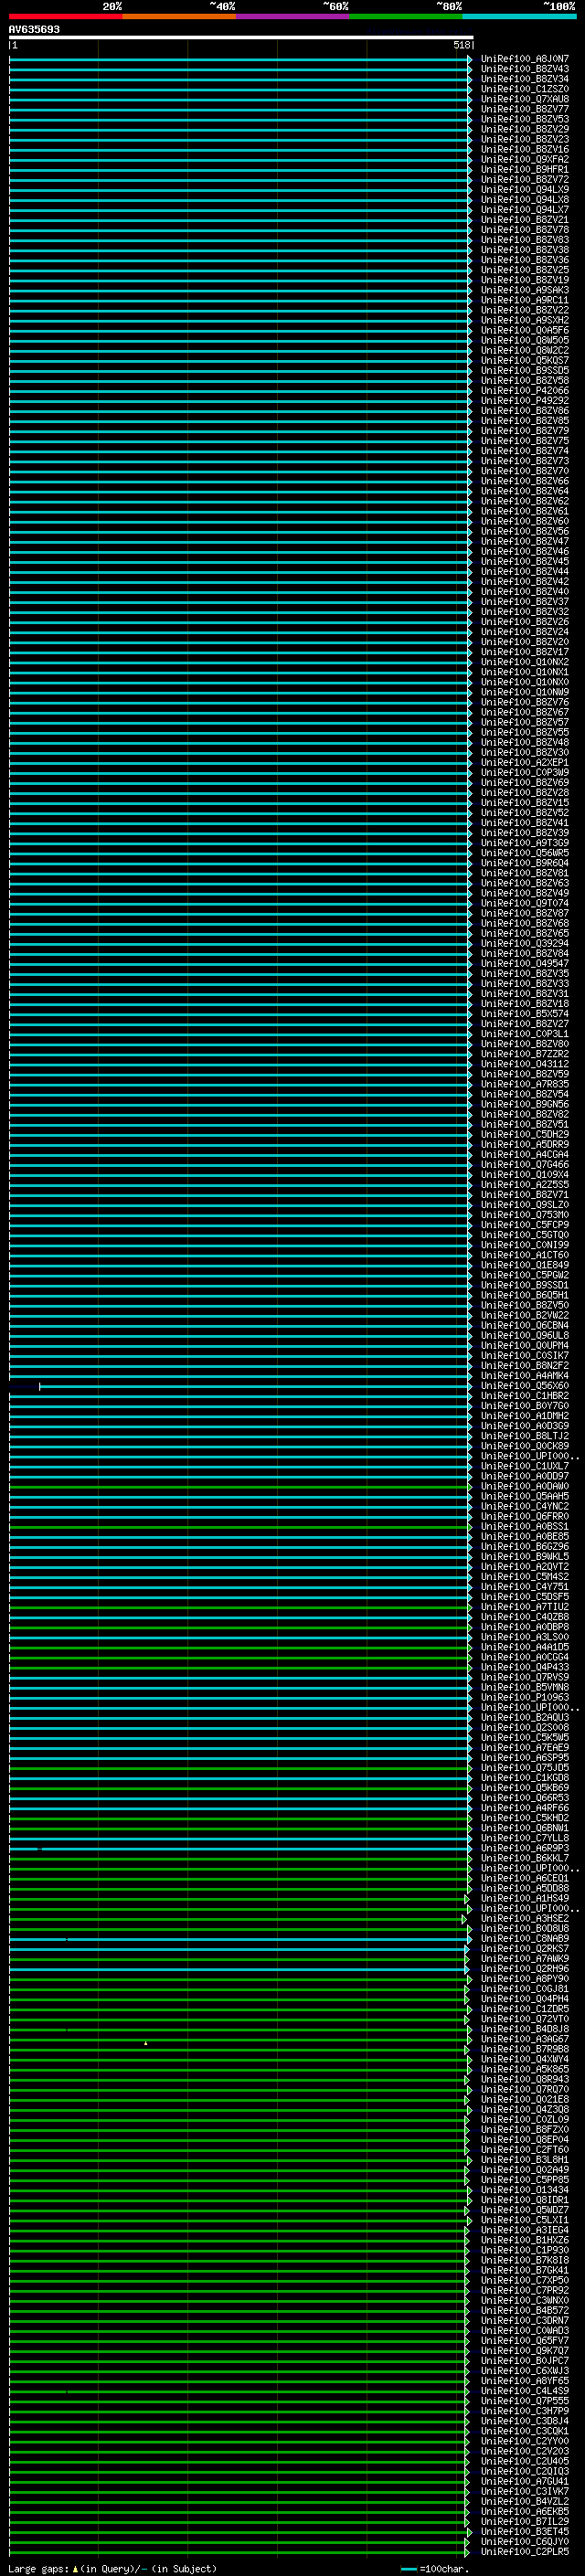585x2576 pixels.
Task: Select the label UniRef100_Q56X60
Action: [525, 1386]
